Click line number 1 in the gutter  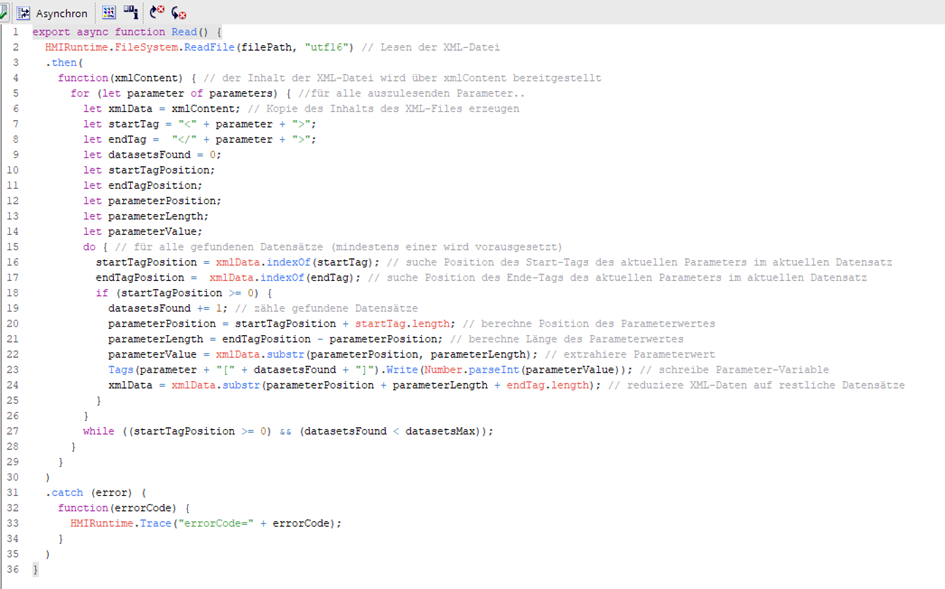click(16, 31)
